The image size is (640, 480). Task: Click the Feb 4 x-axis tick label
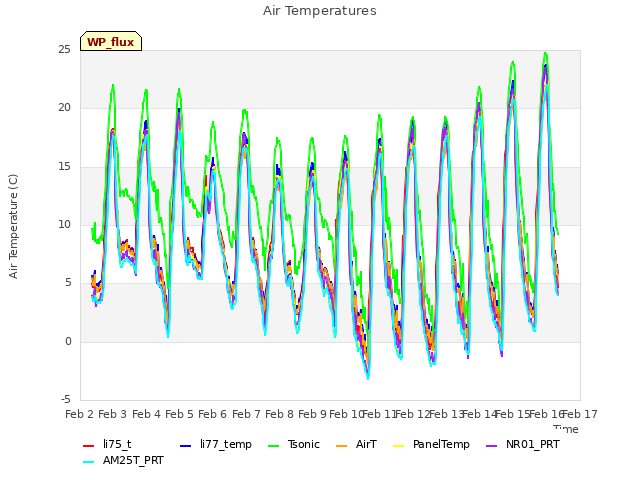147,414
